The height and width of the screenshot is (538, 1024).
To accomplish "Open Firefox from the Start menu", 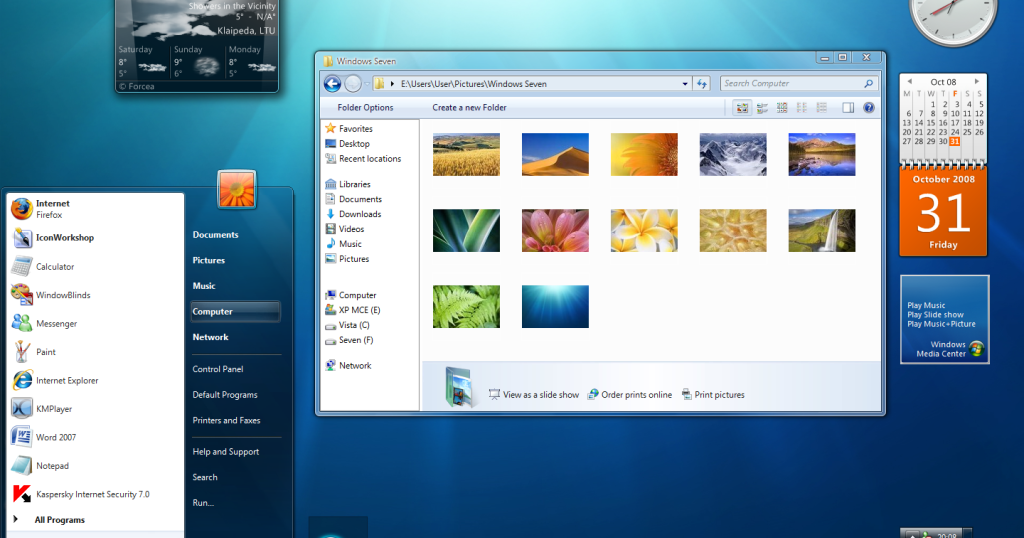I will pyautogui.click(x=95, y=209).
